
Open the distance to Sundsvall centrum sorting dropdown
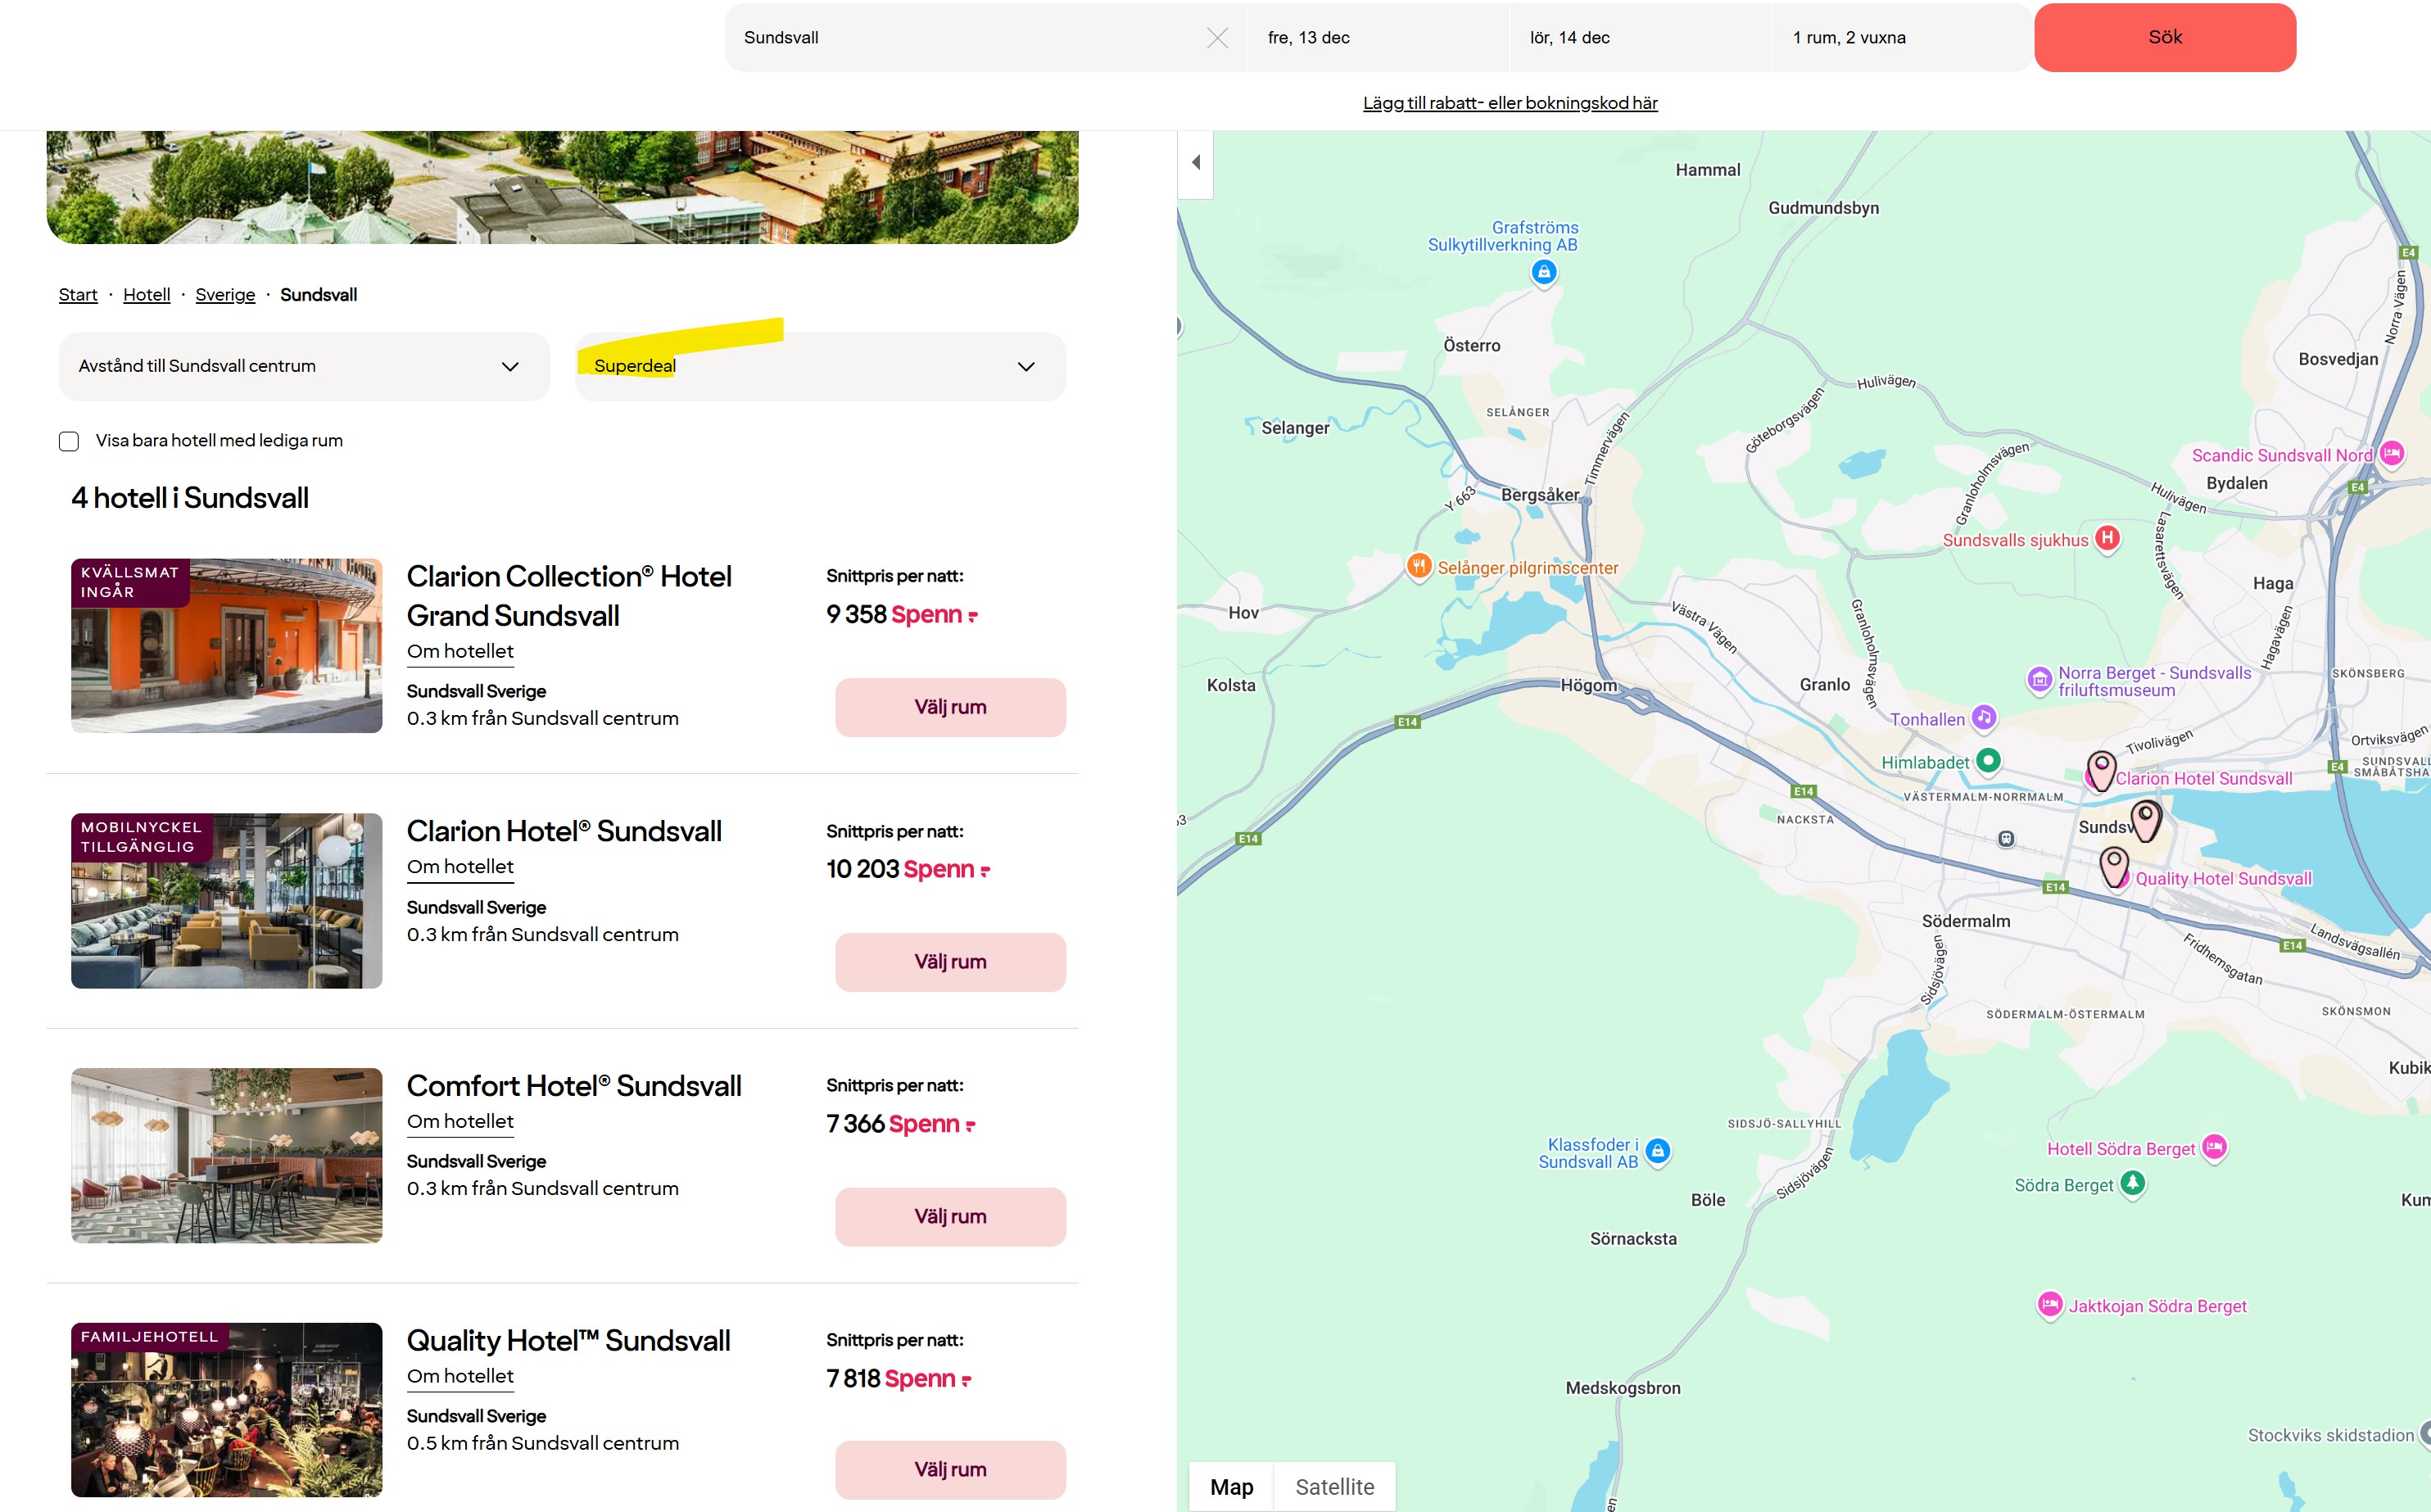pyautogui.click(x=304, y=367)
